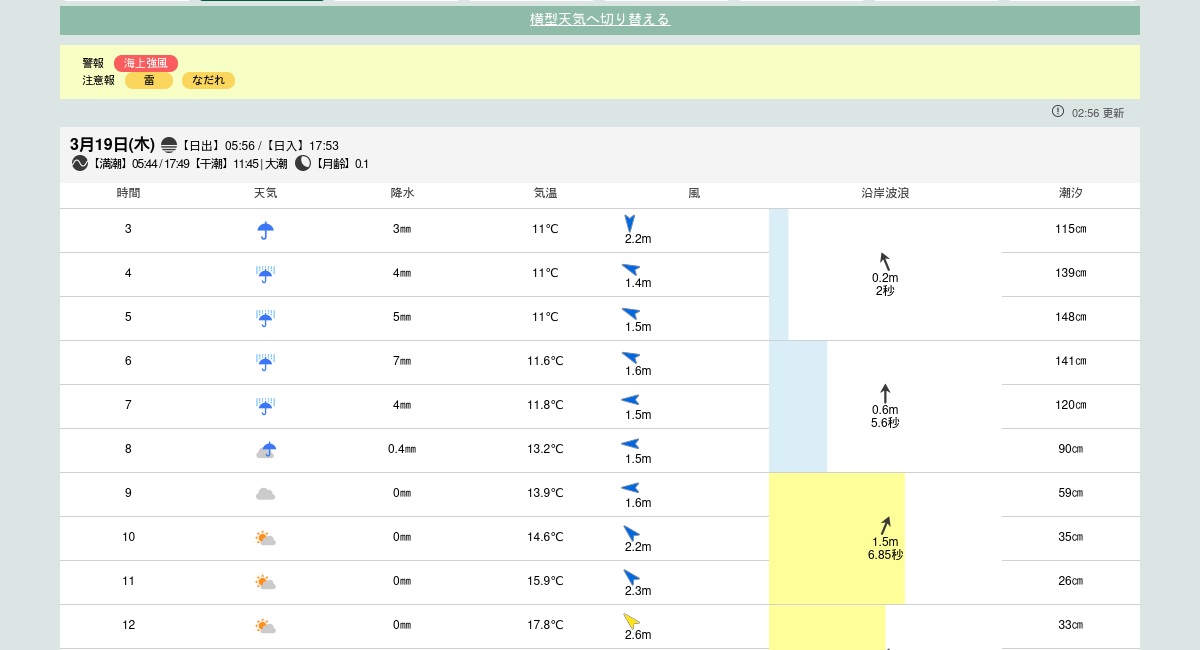Click the cloud-with-umbrella icon at 8時
Image resolution: width=1200 pixels, height=650 pixels.
[x=265, y=450]
